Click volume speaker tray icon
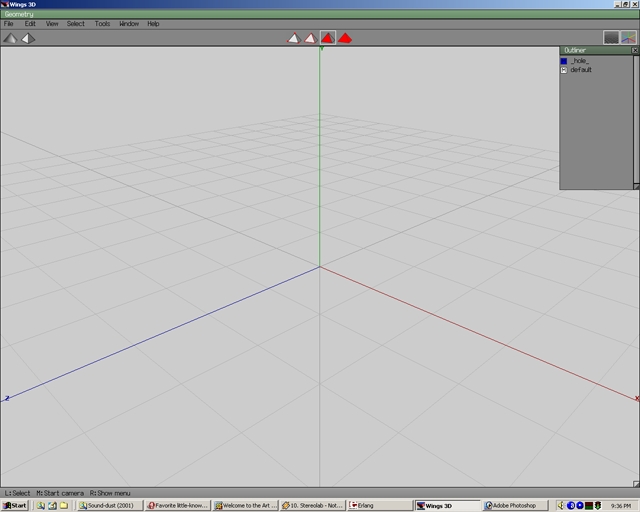640x512 pixels. [x=561, y=505]
